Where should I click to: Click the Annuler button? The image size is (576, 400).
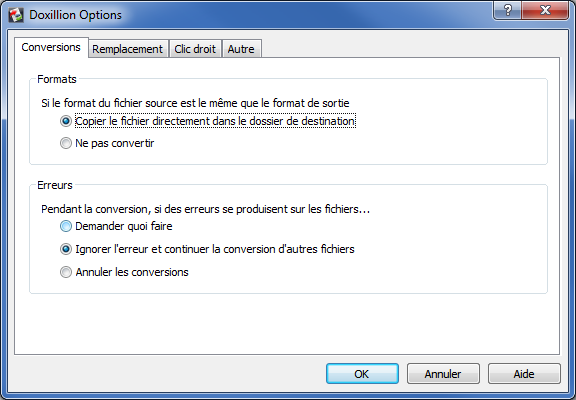(x=443, y=374)
